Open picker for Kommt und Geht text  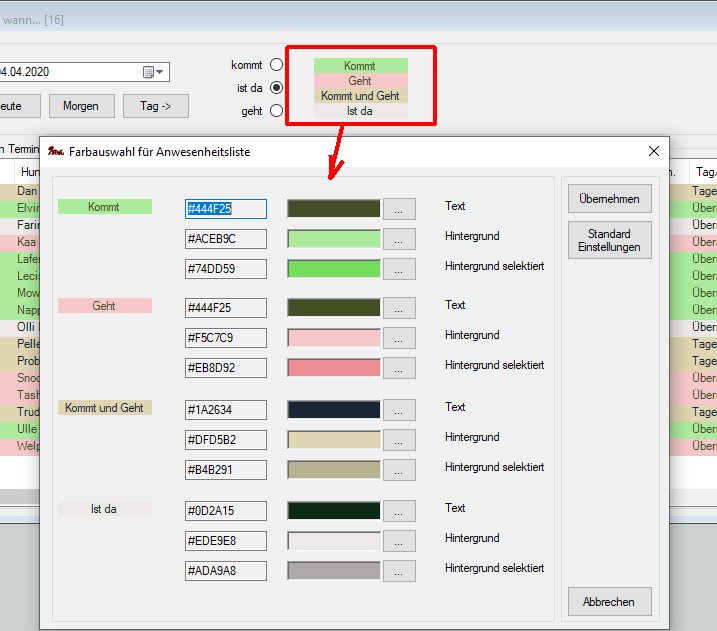click(400, 410)
